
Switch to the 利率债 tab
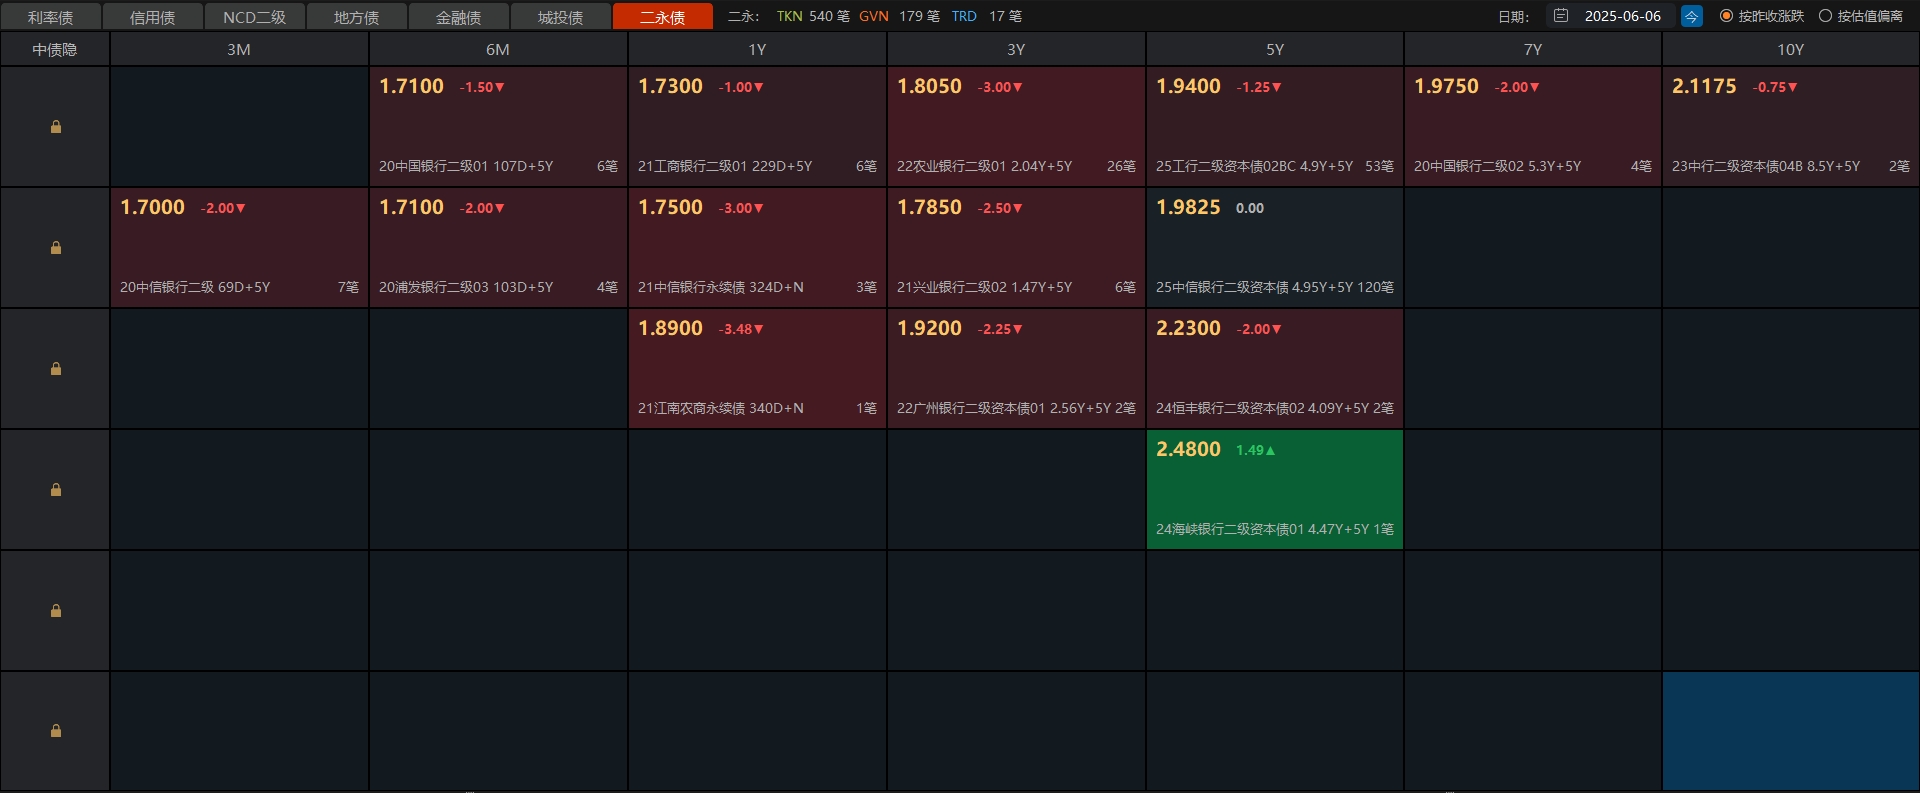[51, 17]
